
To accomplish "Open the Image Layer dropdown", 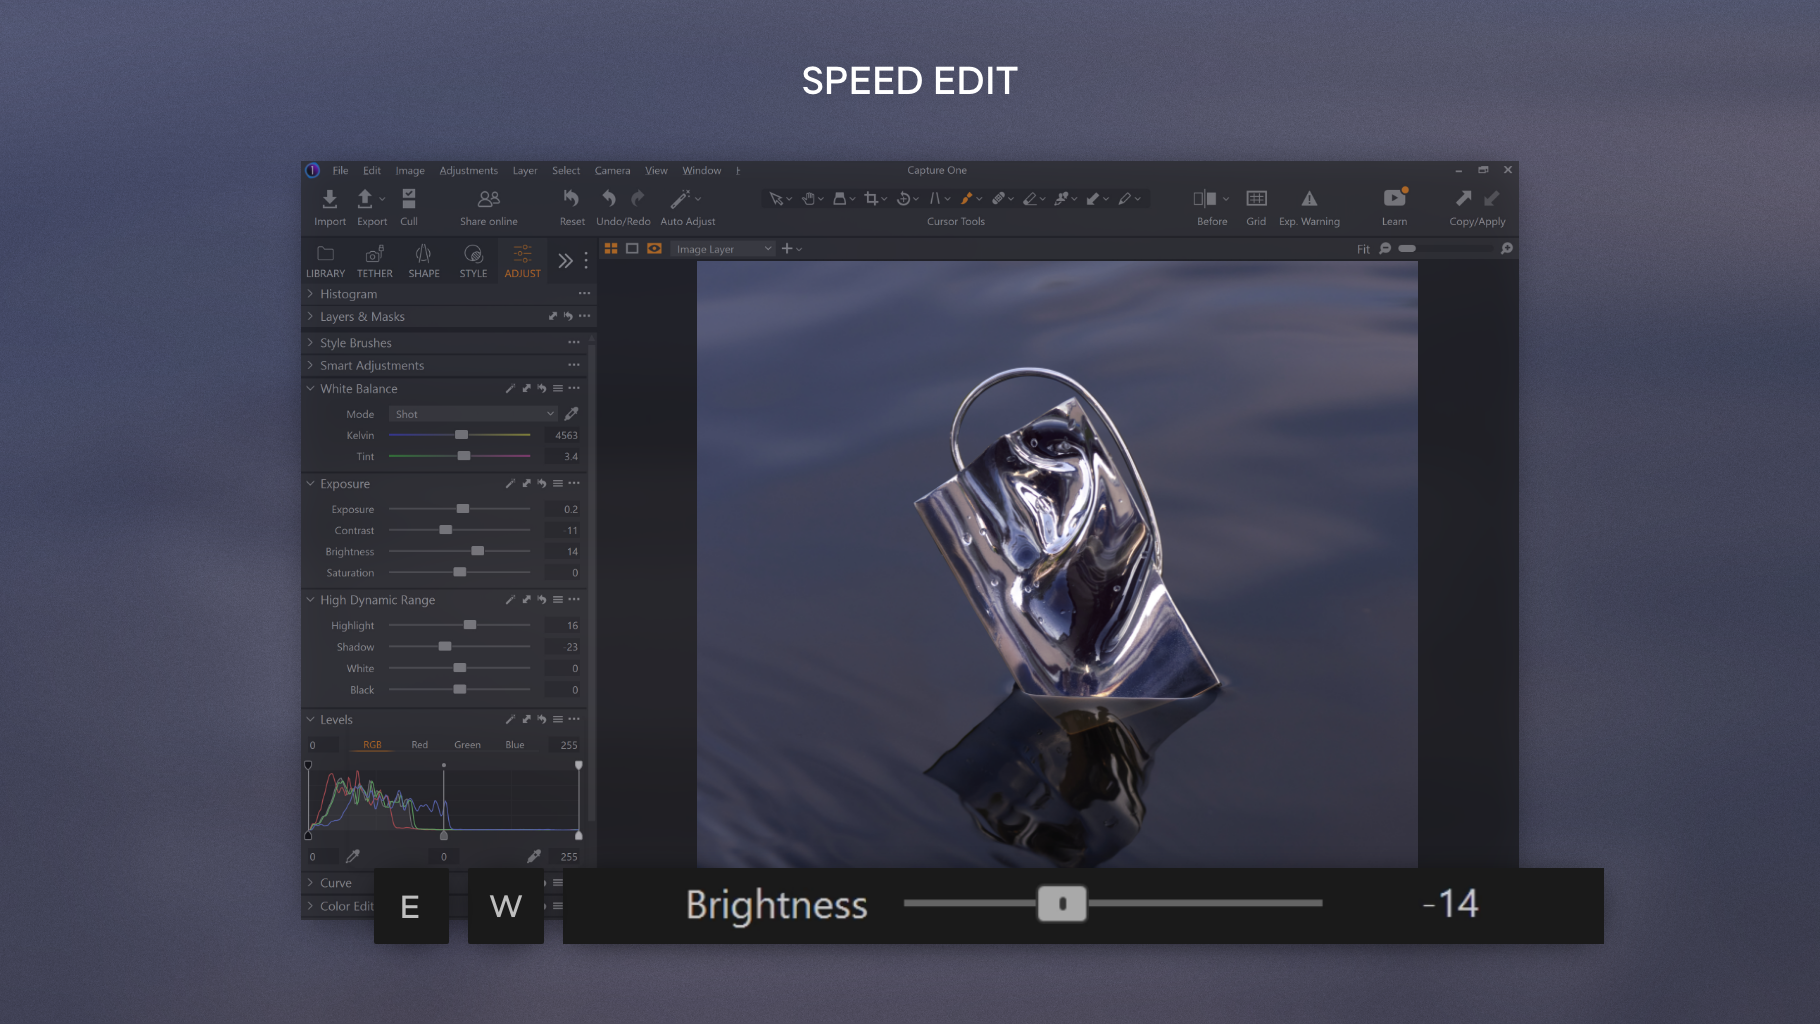I will (722, 248).
